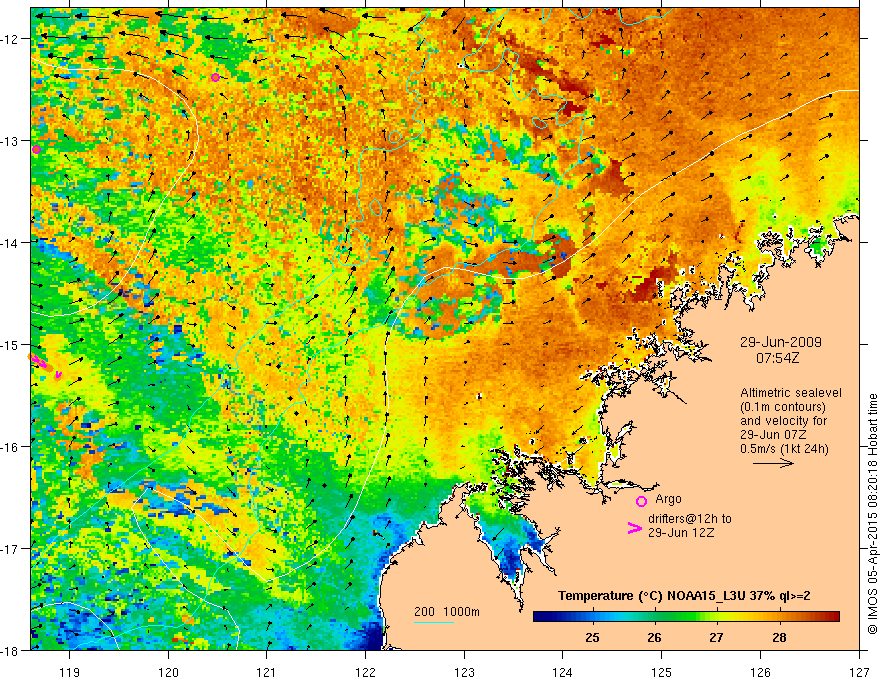Click the colorbar tick label '27'

(716, 637)
